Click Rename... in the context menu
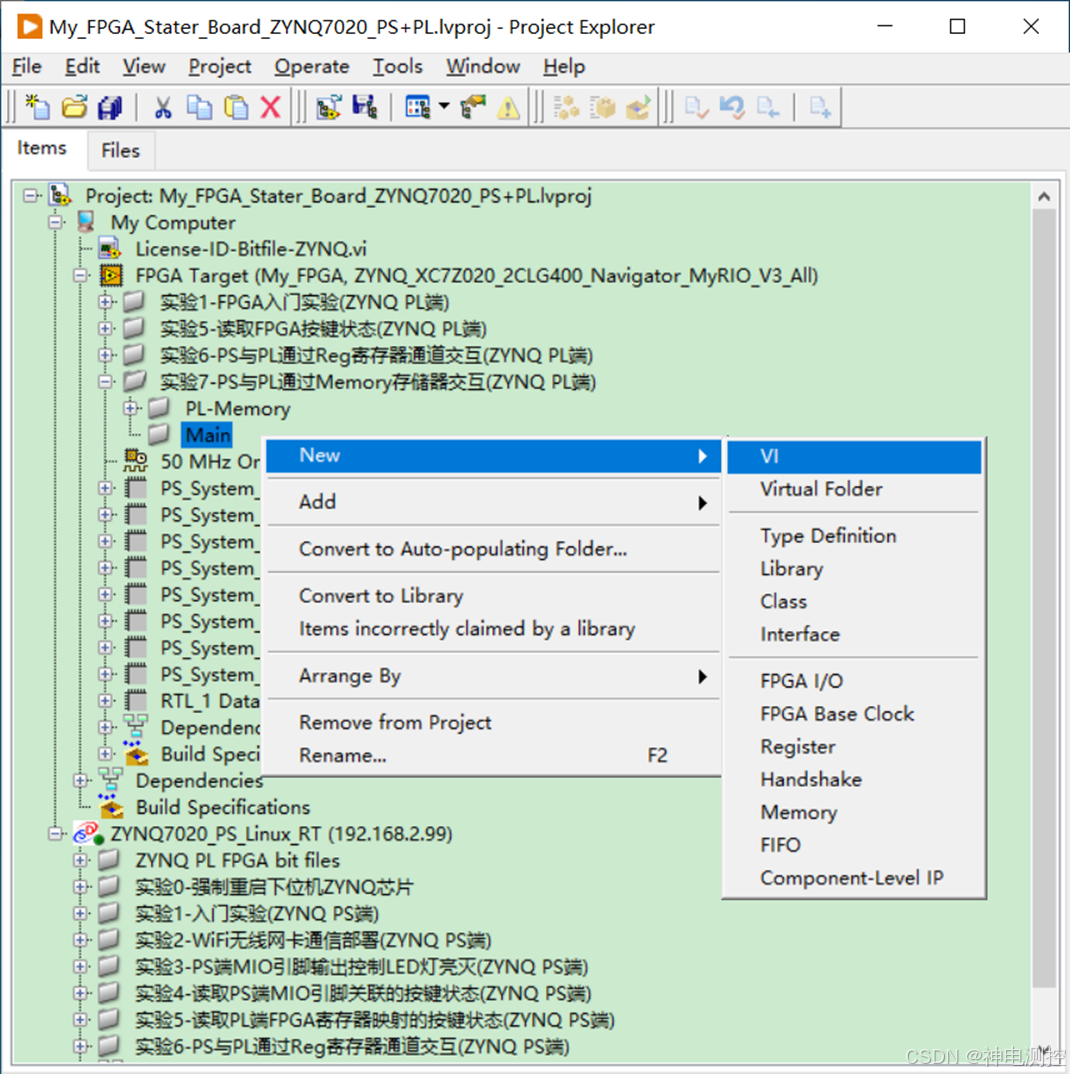 click(x=493, y=755)
